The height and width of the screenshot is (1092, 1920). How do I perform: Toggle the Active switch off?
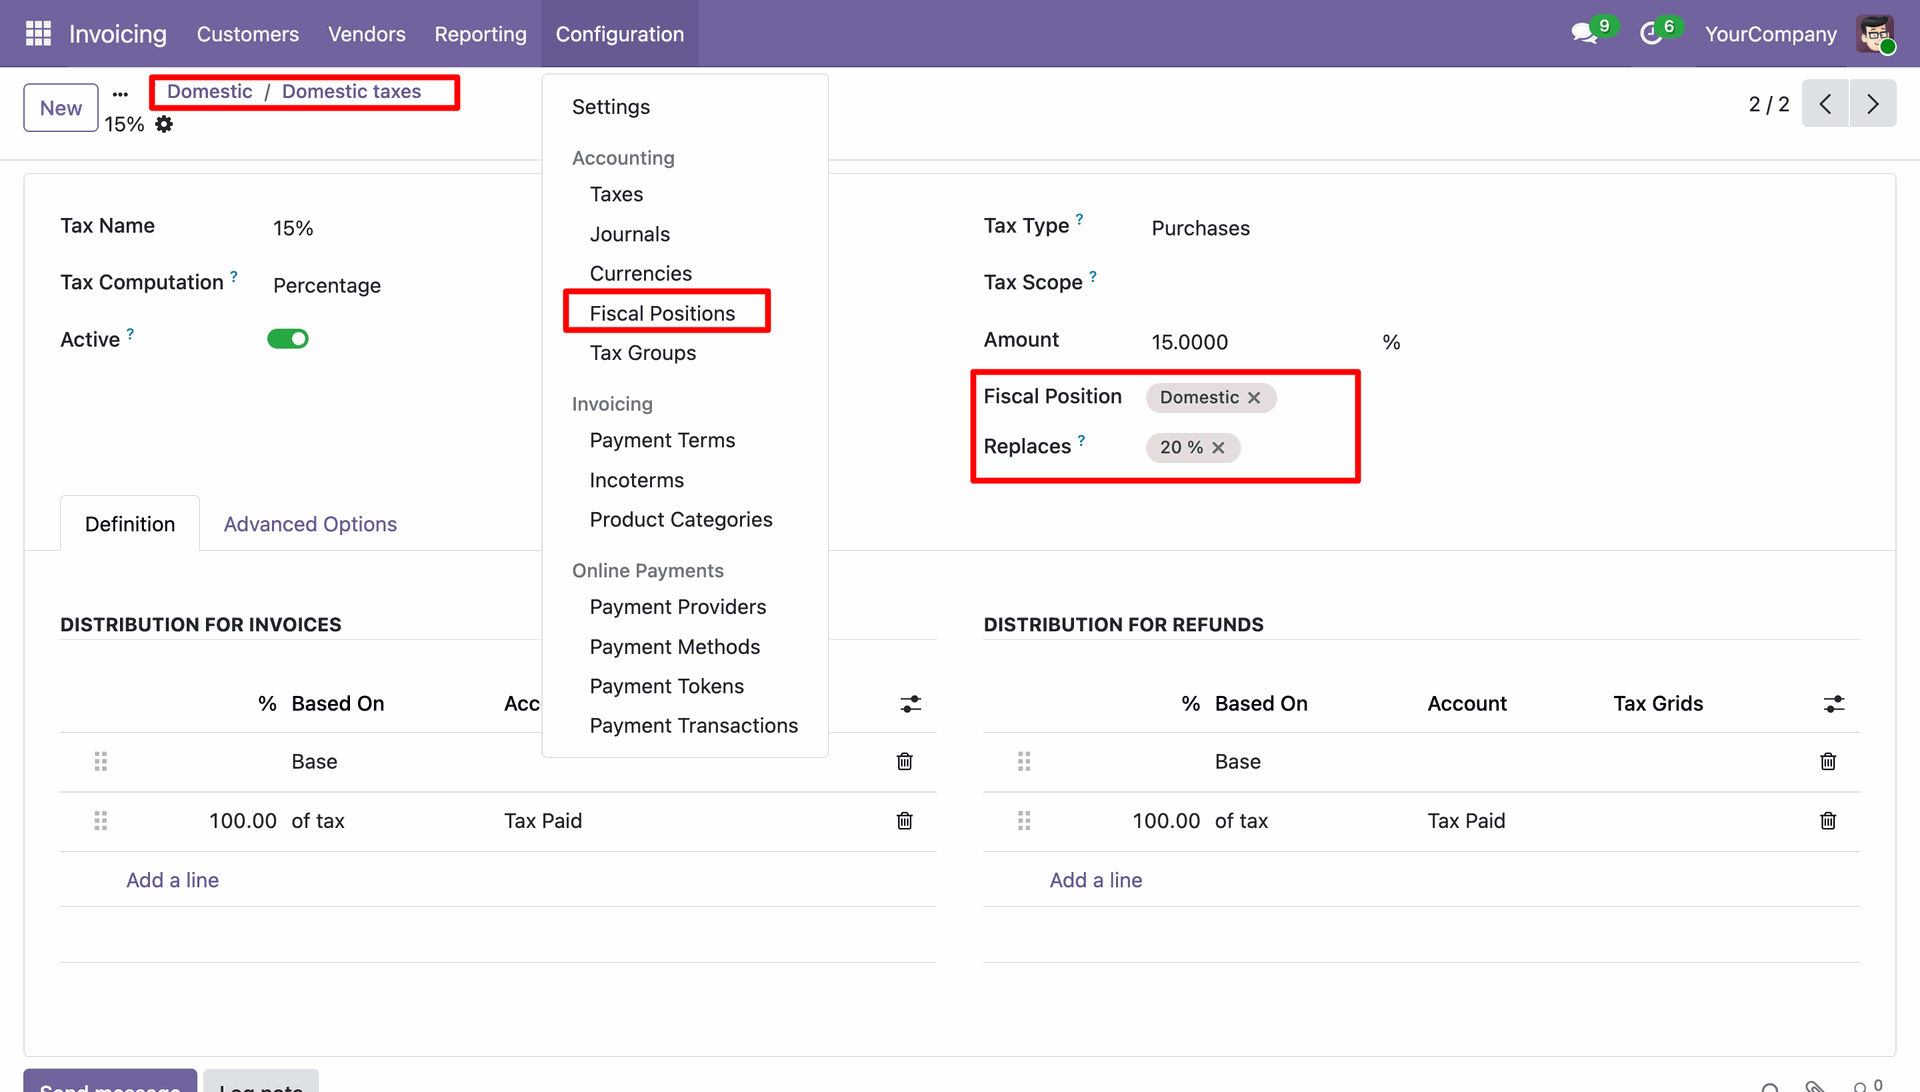click(288, 339)
